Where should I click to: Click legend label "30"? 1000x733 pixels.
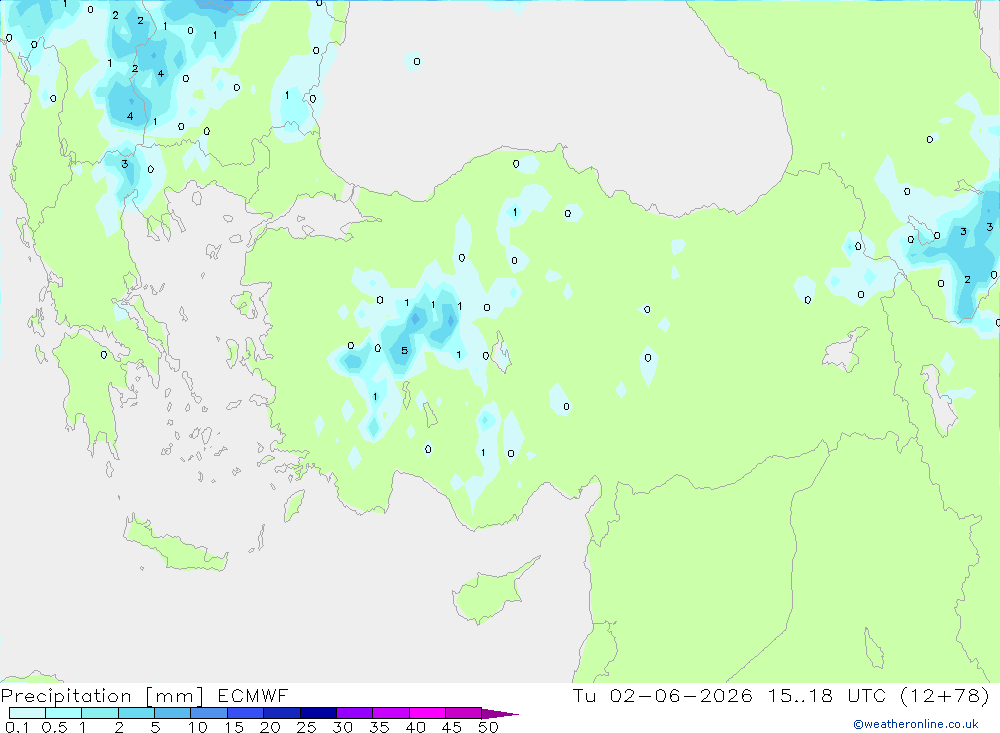(x=342, y=727)
